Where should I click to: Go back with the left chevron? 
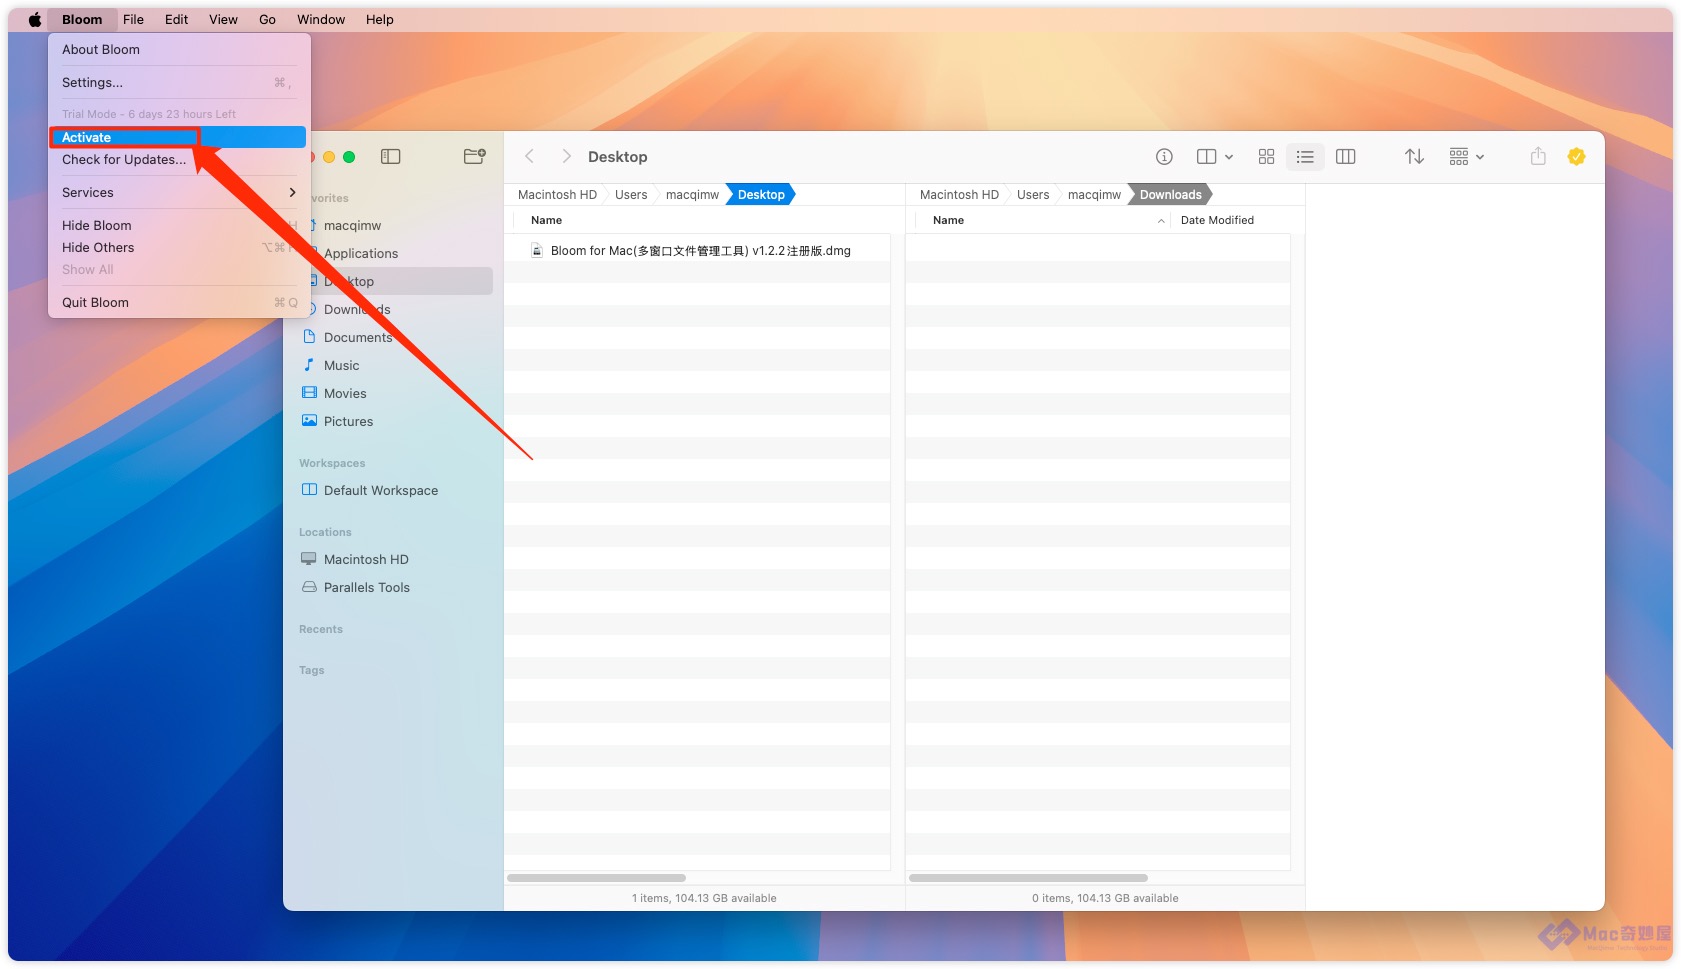[x=530, y=156]
